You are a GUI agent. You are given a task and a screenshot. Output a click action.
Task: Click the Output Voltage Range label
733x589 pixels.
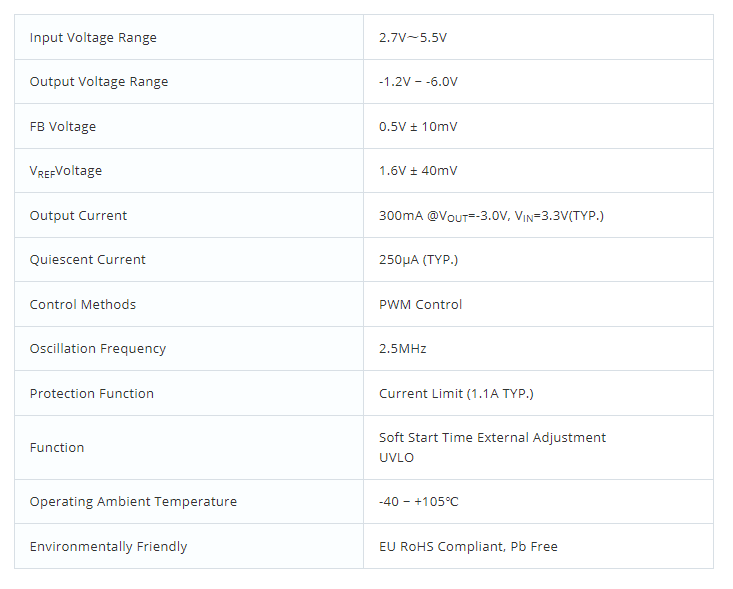(99, 82)
